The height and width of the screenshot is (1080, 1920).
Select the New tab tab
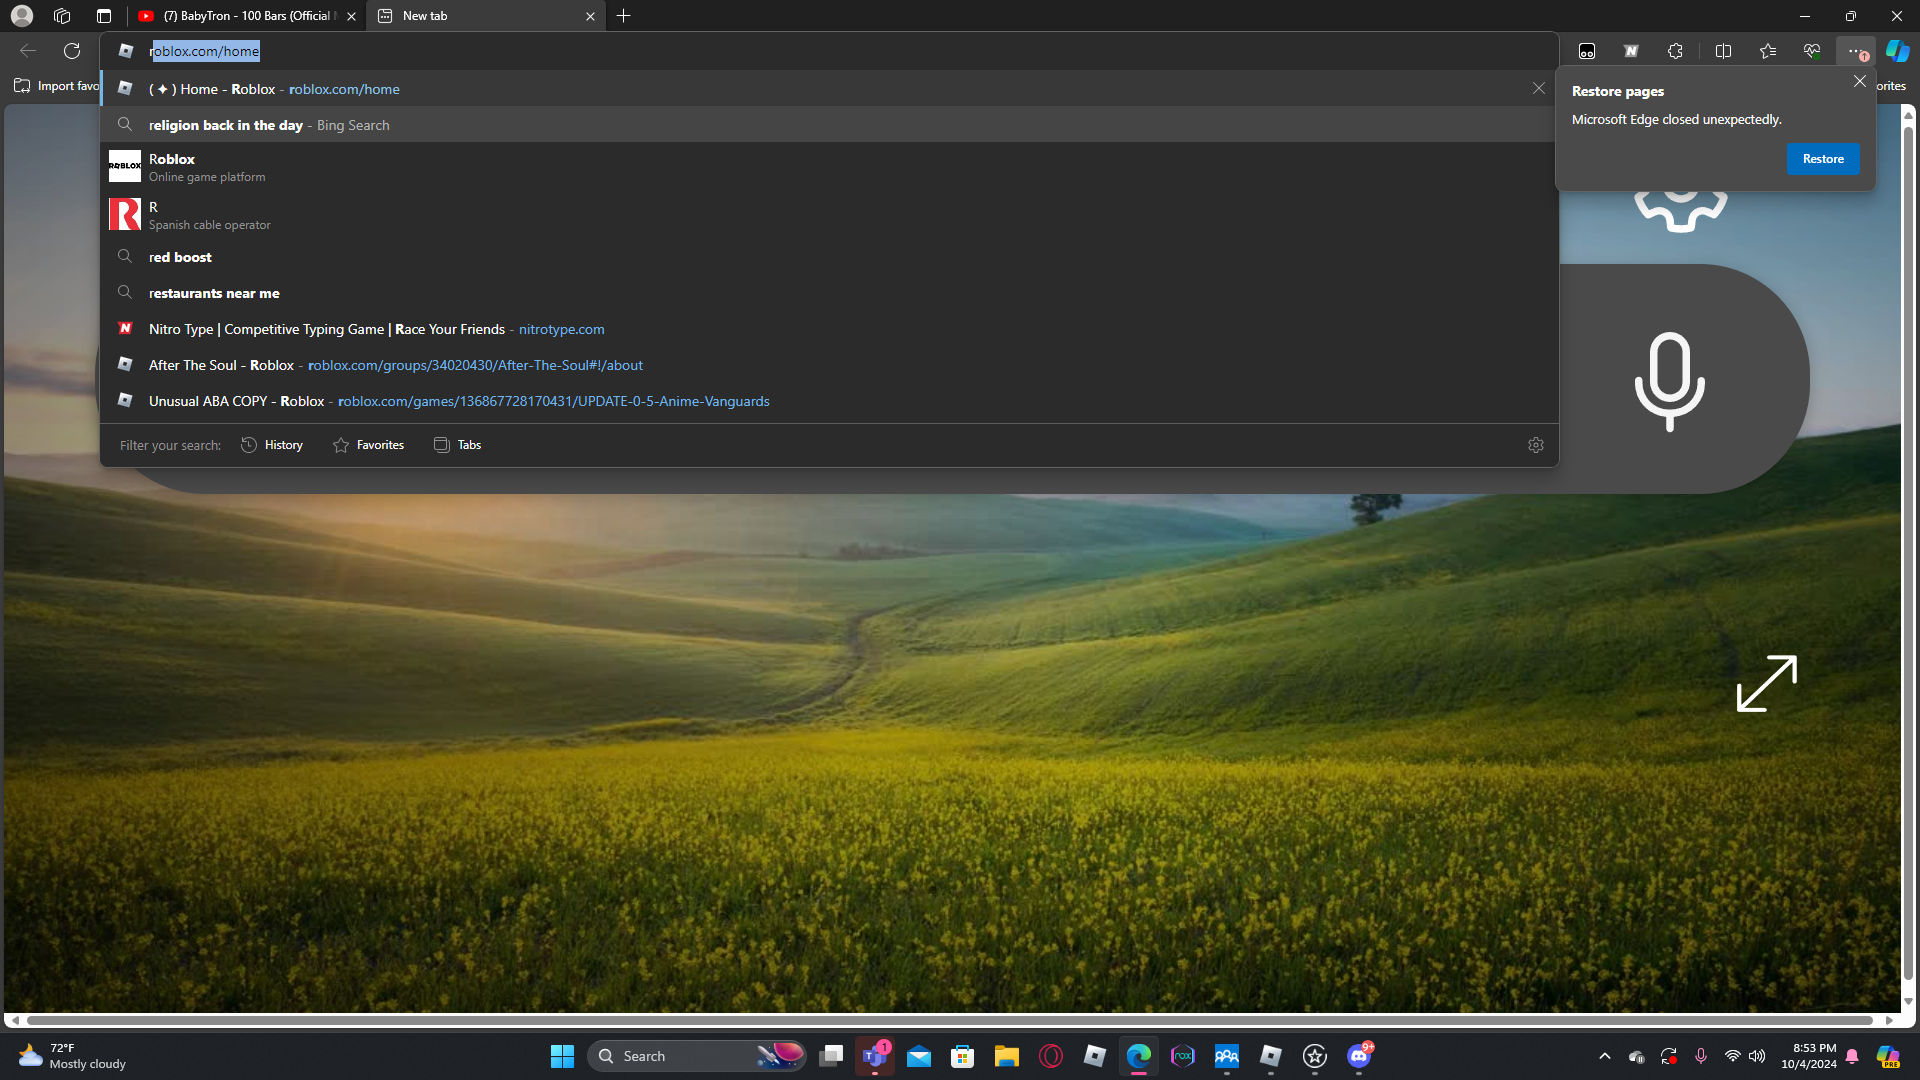click(487, 16)
